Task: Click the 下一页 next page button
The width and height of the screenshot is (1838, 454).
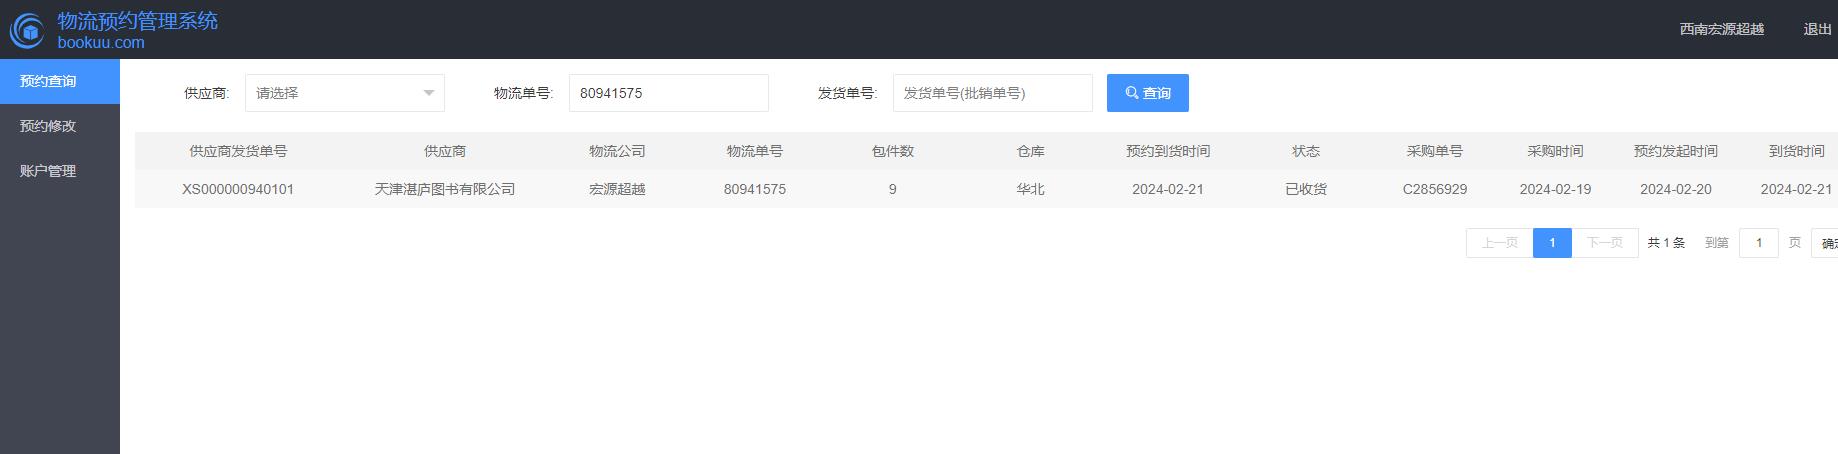Action: 1604,243
